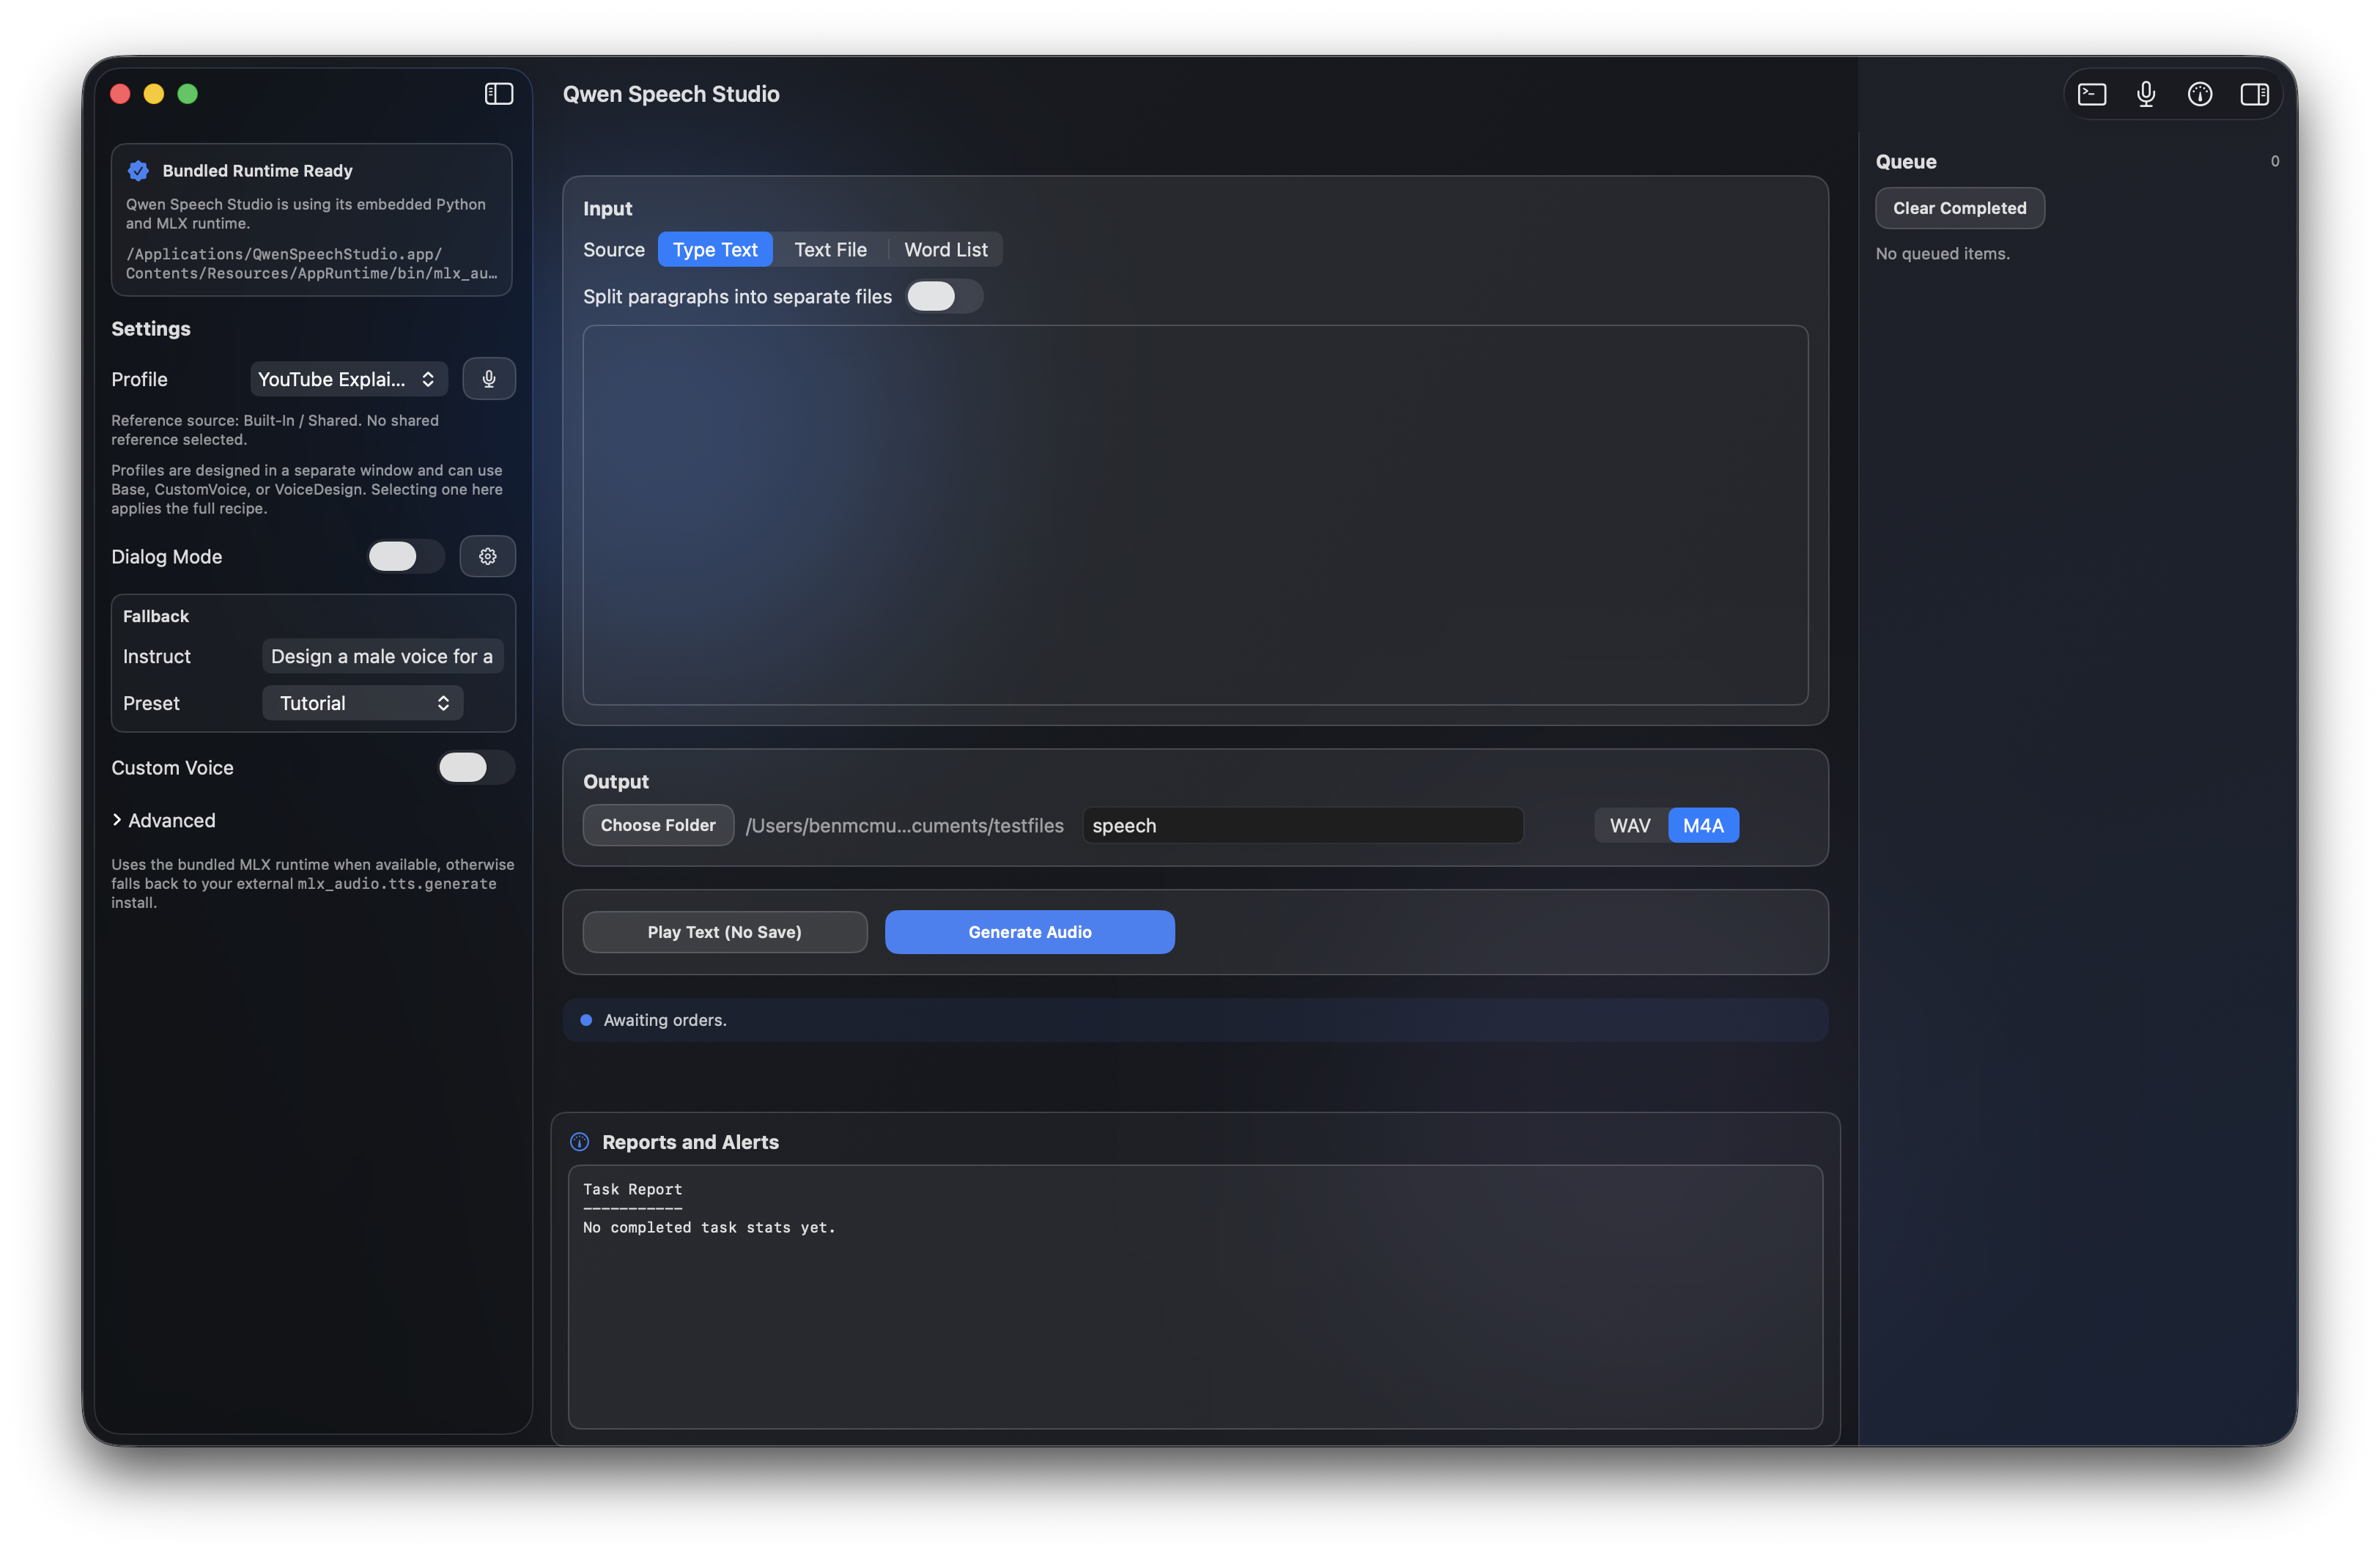
Task: Click the verified badge on Bundled Runtime Ready
Action: 139,171
